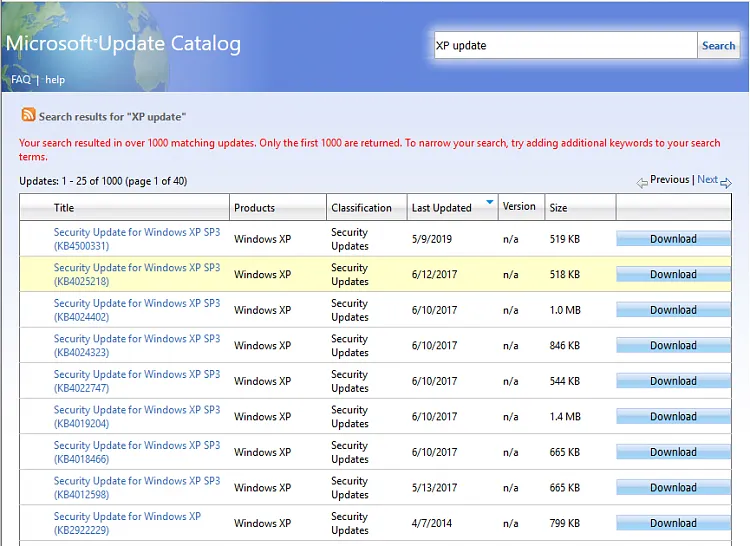This screenshot has height=546, width=750.
Task: Sort by the Products column header
Action: pyautogui.click(x=254, y=208)
